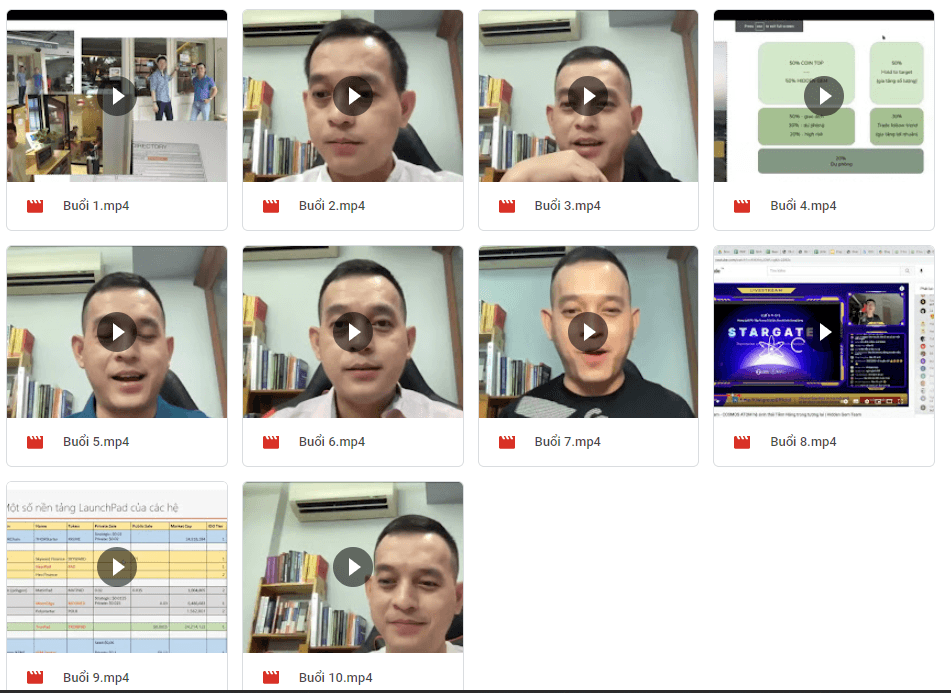Play the Buổi 4.mp4 video preview
The height and width of the screenshot is (693, 951).
coord(824,96)
